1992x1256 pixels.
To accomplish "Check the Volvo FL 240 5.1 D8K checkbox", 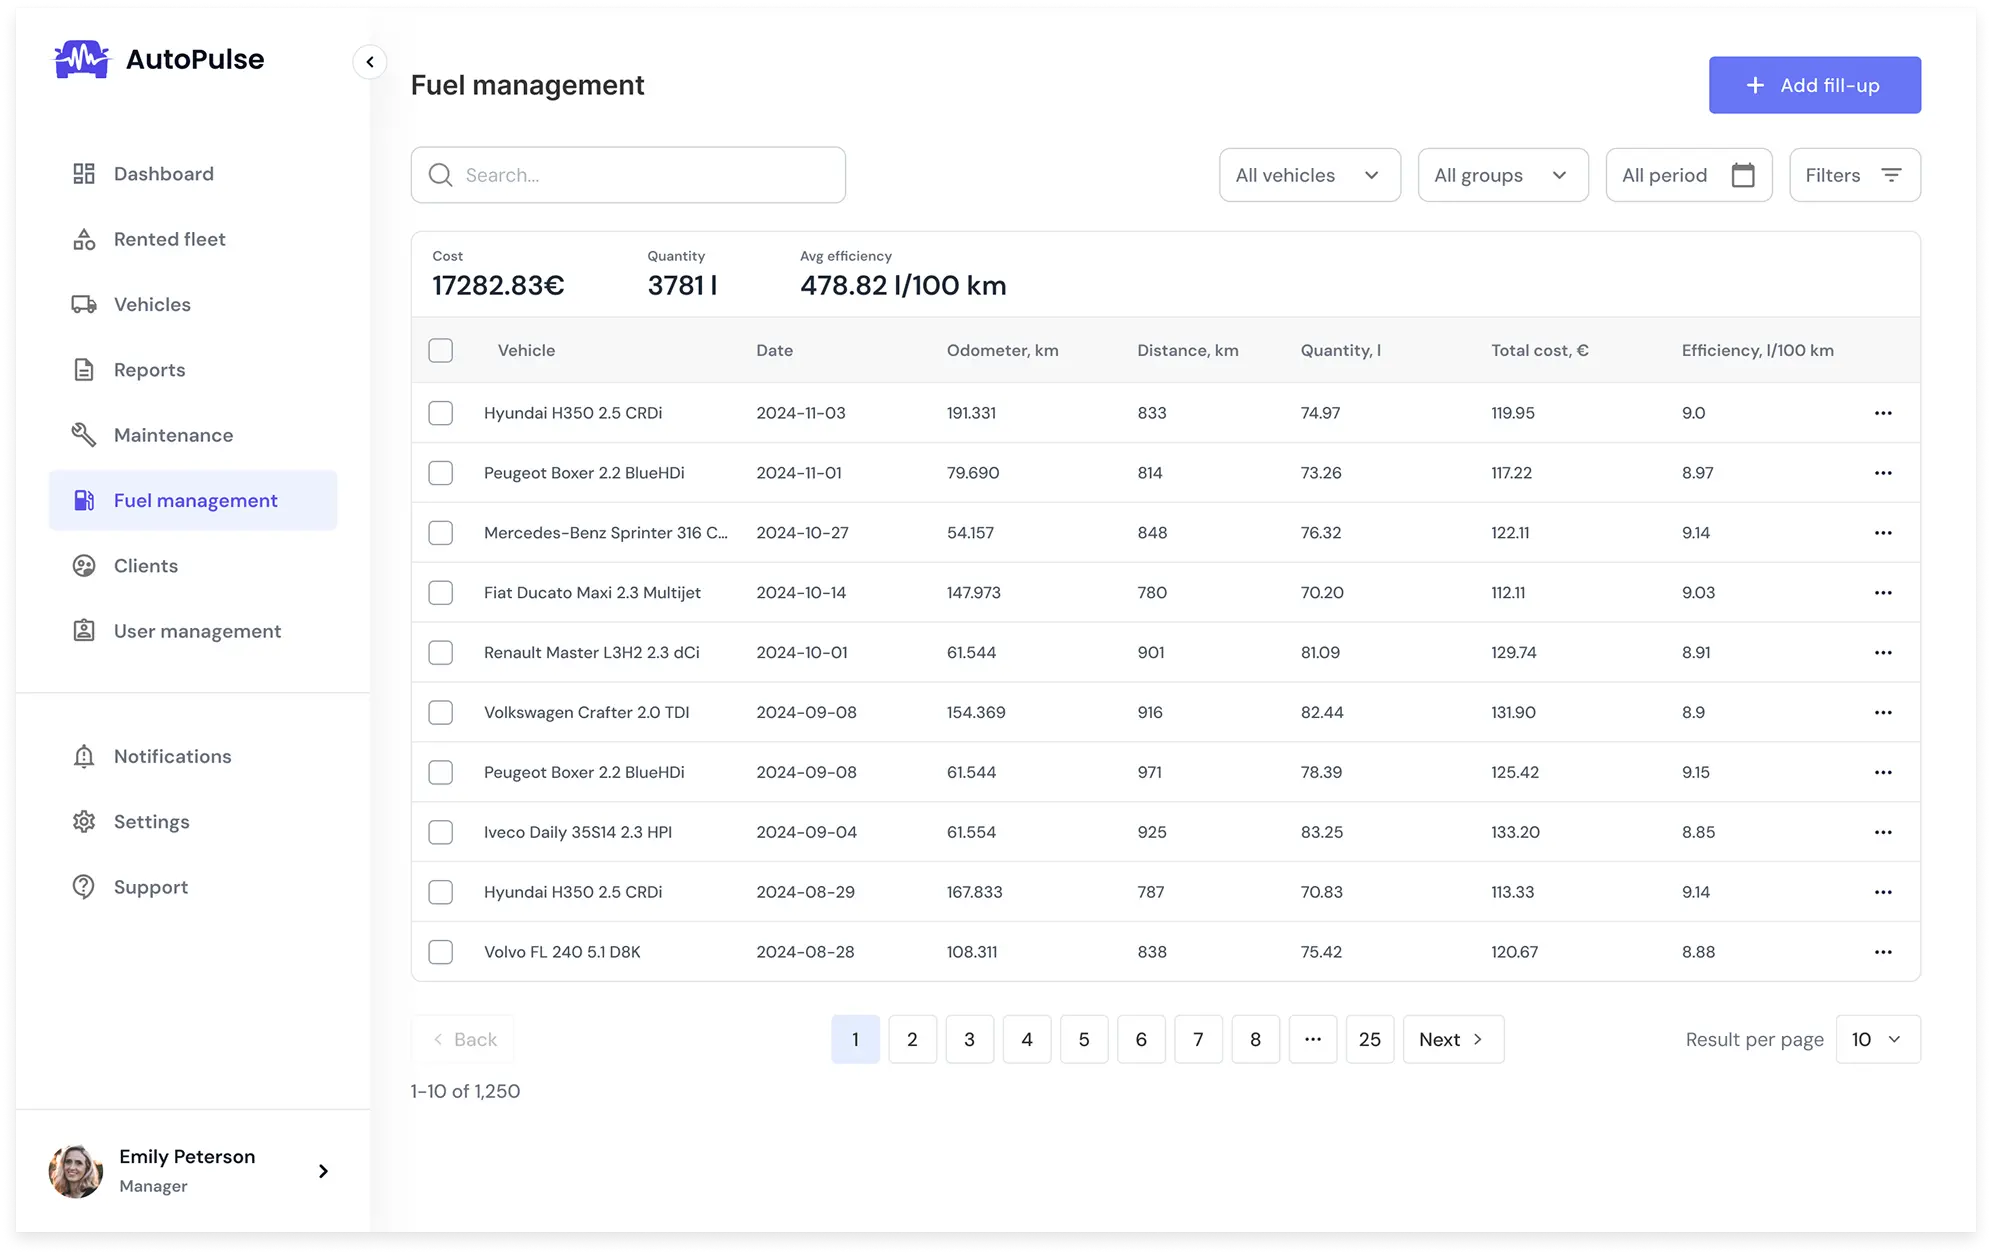I will (x=440, y=952).
